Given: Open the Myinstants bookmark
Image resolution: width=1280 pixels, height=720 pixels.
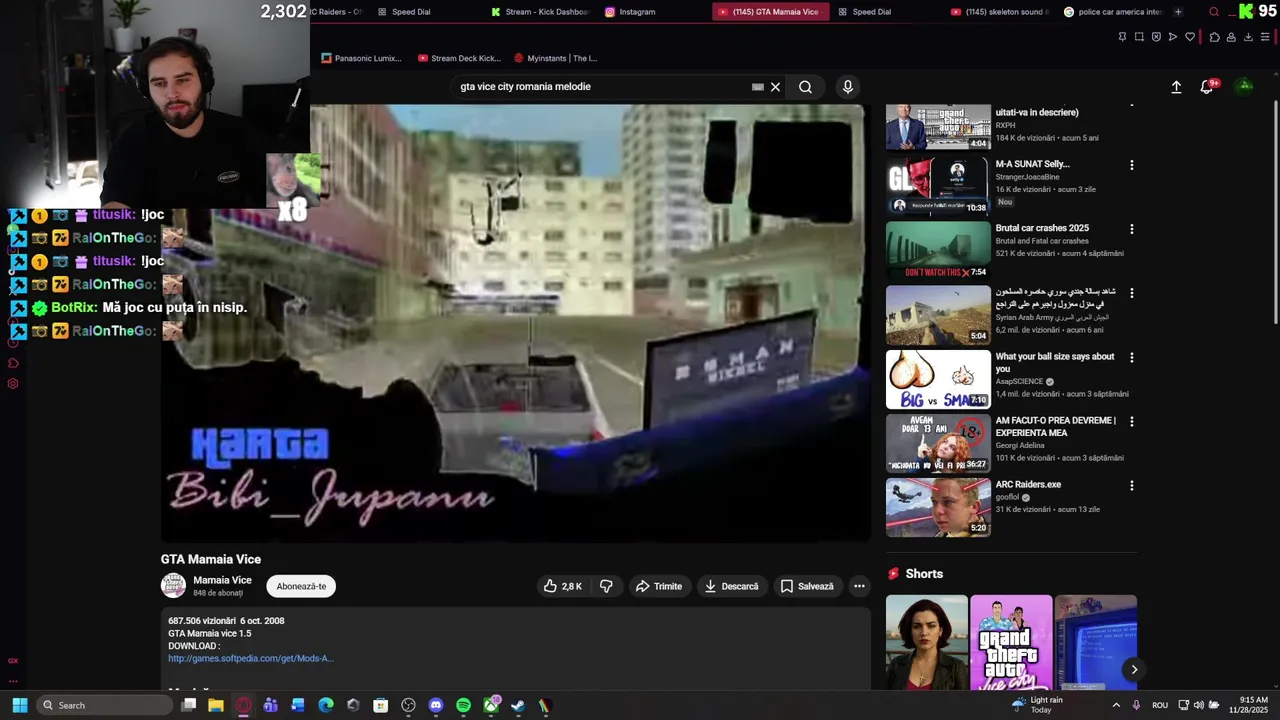Looking at the screenshot, I should point(555,58).
